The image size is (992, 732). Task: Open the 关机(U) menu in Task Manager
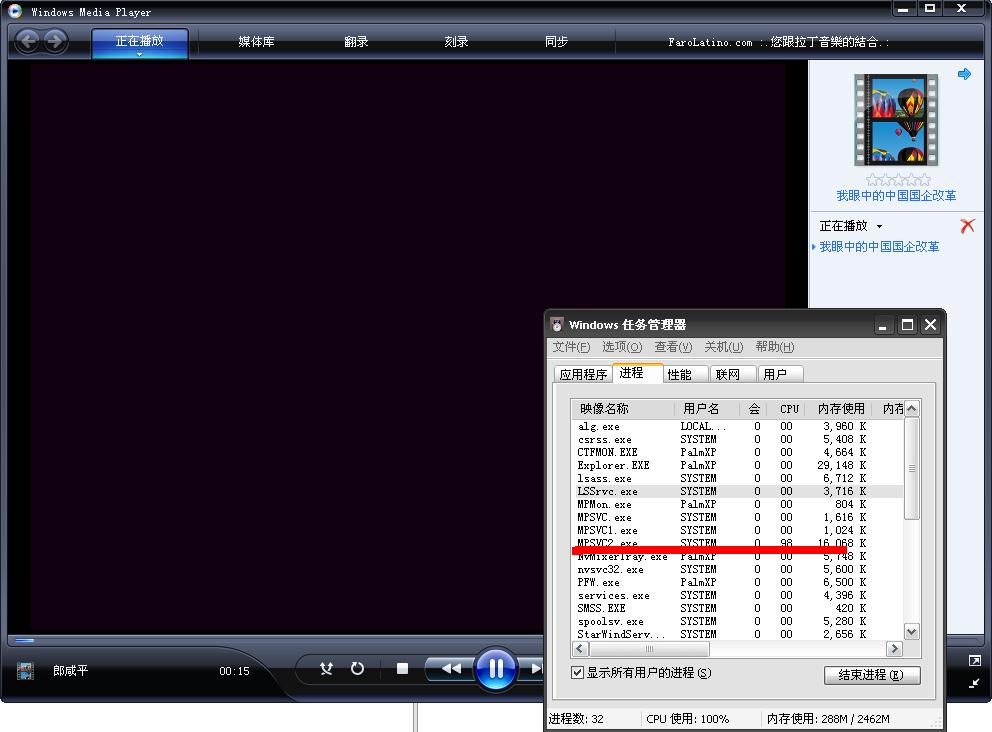724,347
